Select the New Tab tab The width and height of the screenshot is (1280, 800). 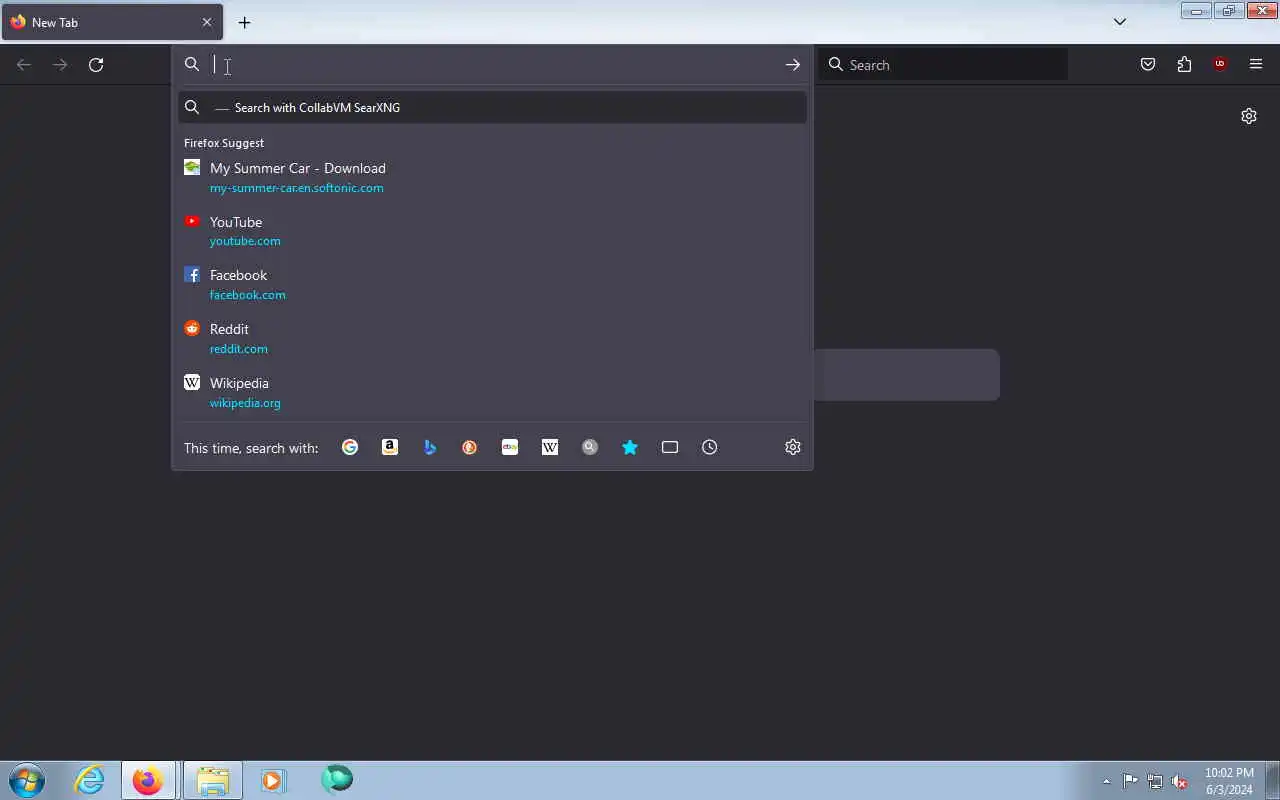click(111, 22)
